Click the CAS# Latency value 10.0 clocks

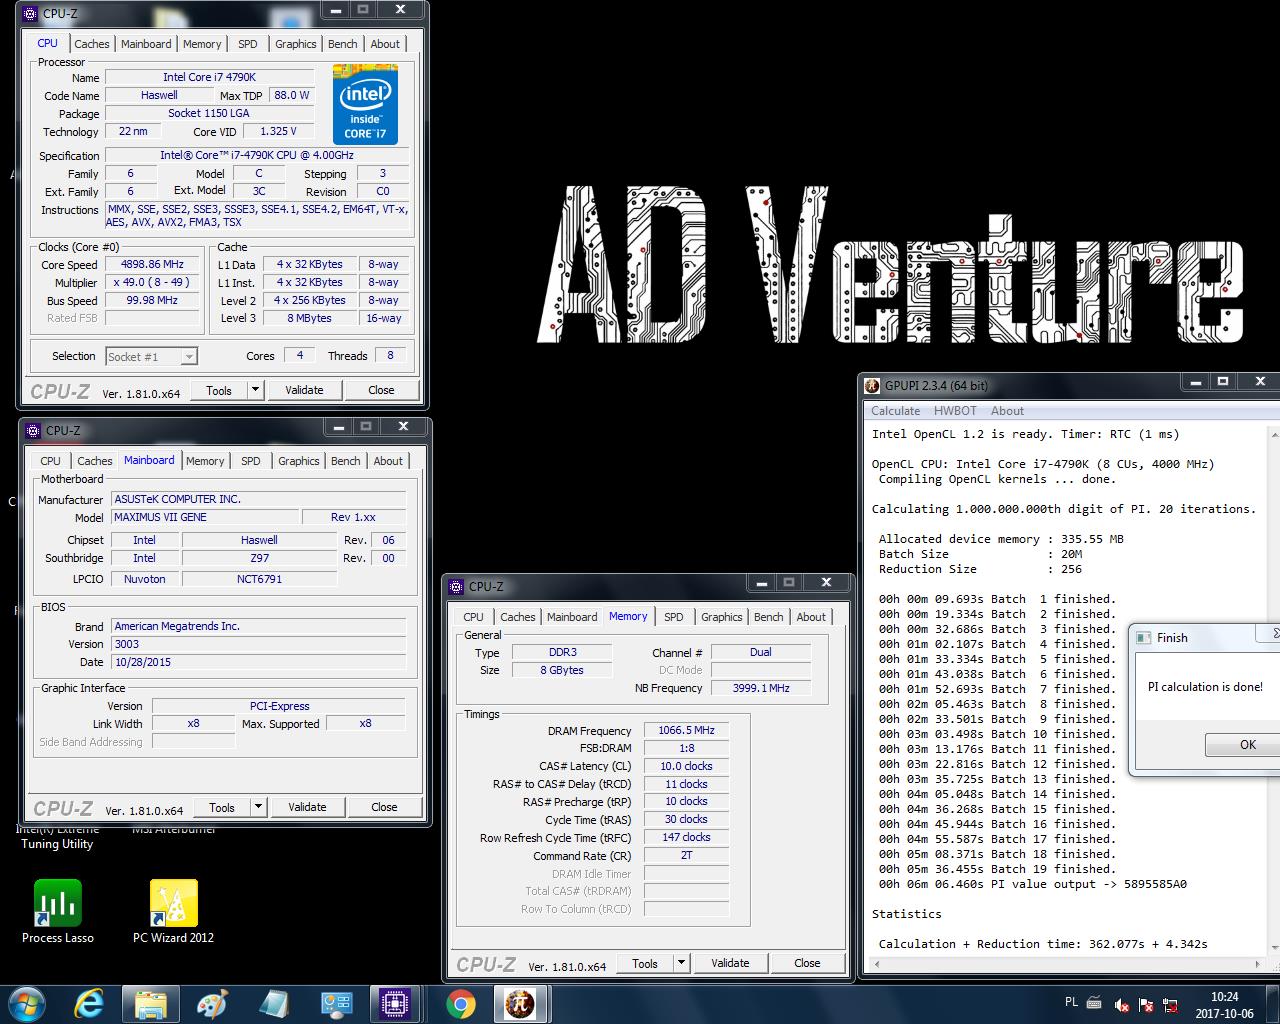point(686,766)
